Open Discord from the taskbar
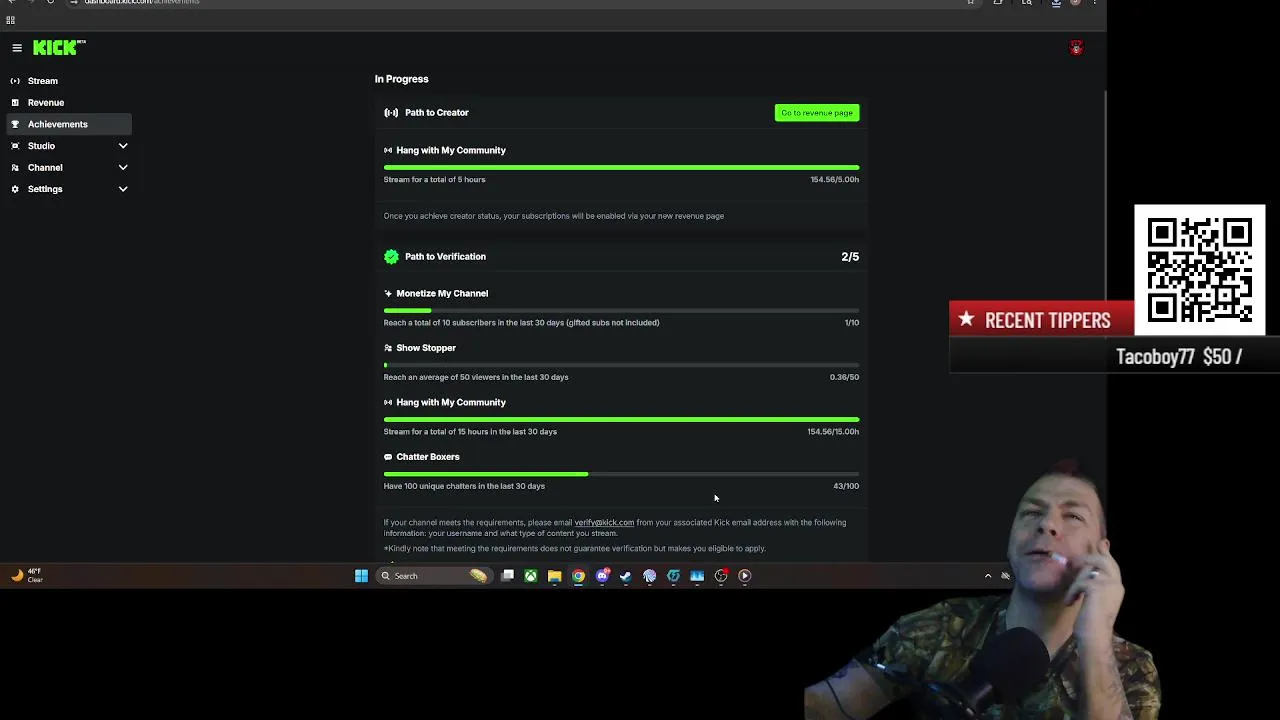This screenshot has width=1280, height=720. pyautogui.click(x=602, y=576)
